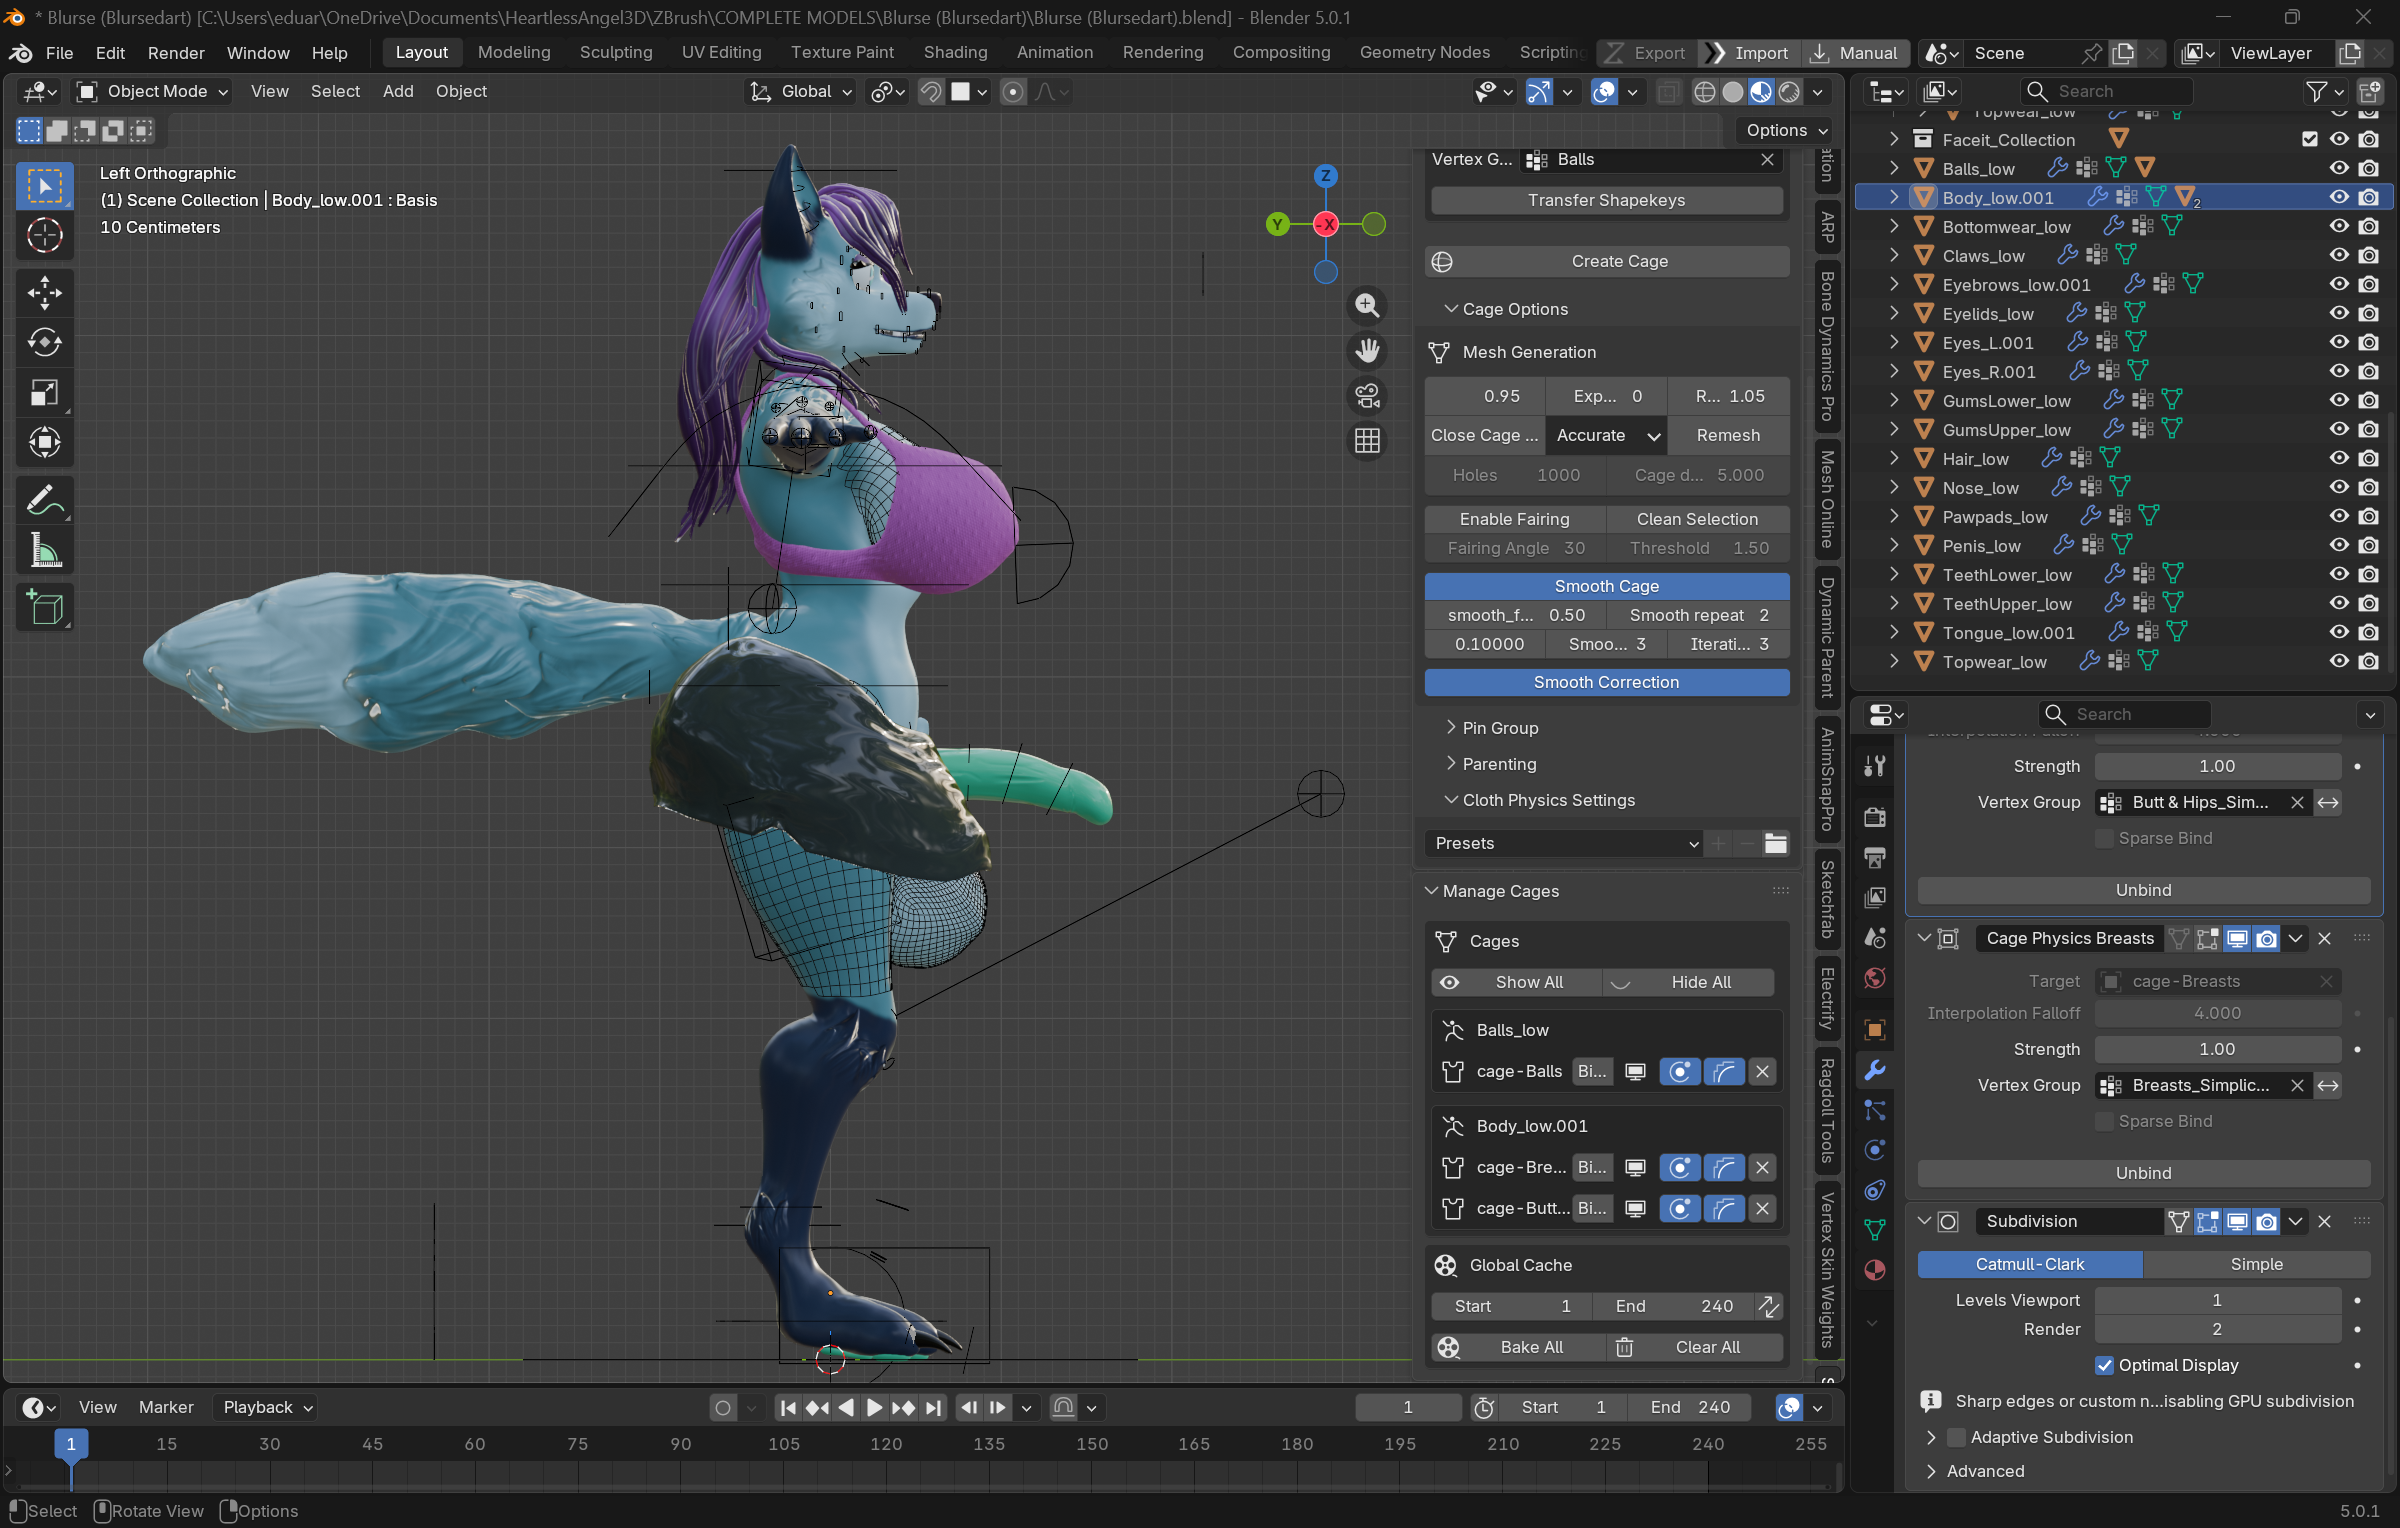Image resolution: width=2400 pixels, height=1528 pixels.
Task: Select the Annotate tool
Action: coord(45,500)
